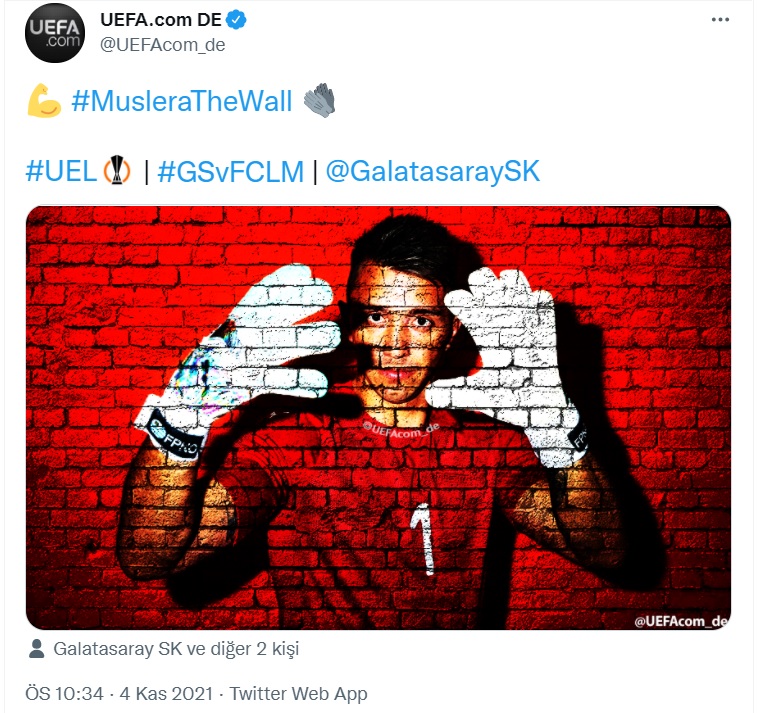Click the Europa League trophy emoji
Screen dimensions: 769x713
point(117,170)
